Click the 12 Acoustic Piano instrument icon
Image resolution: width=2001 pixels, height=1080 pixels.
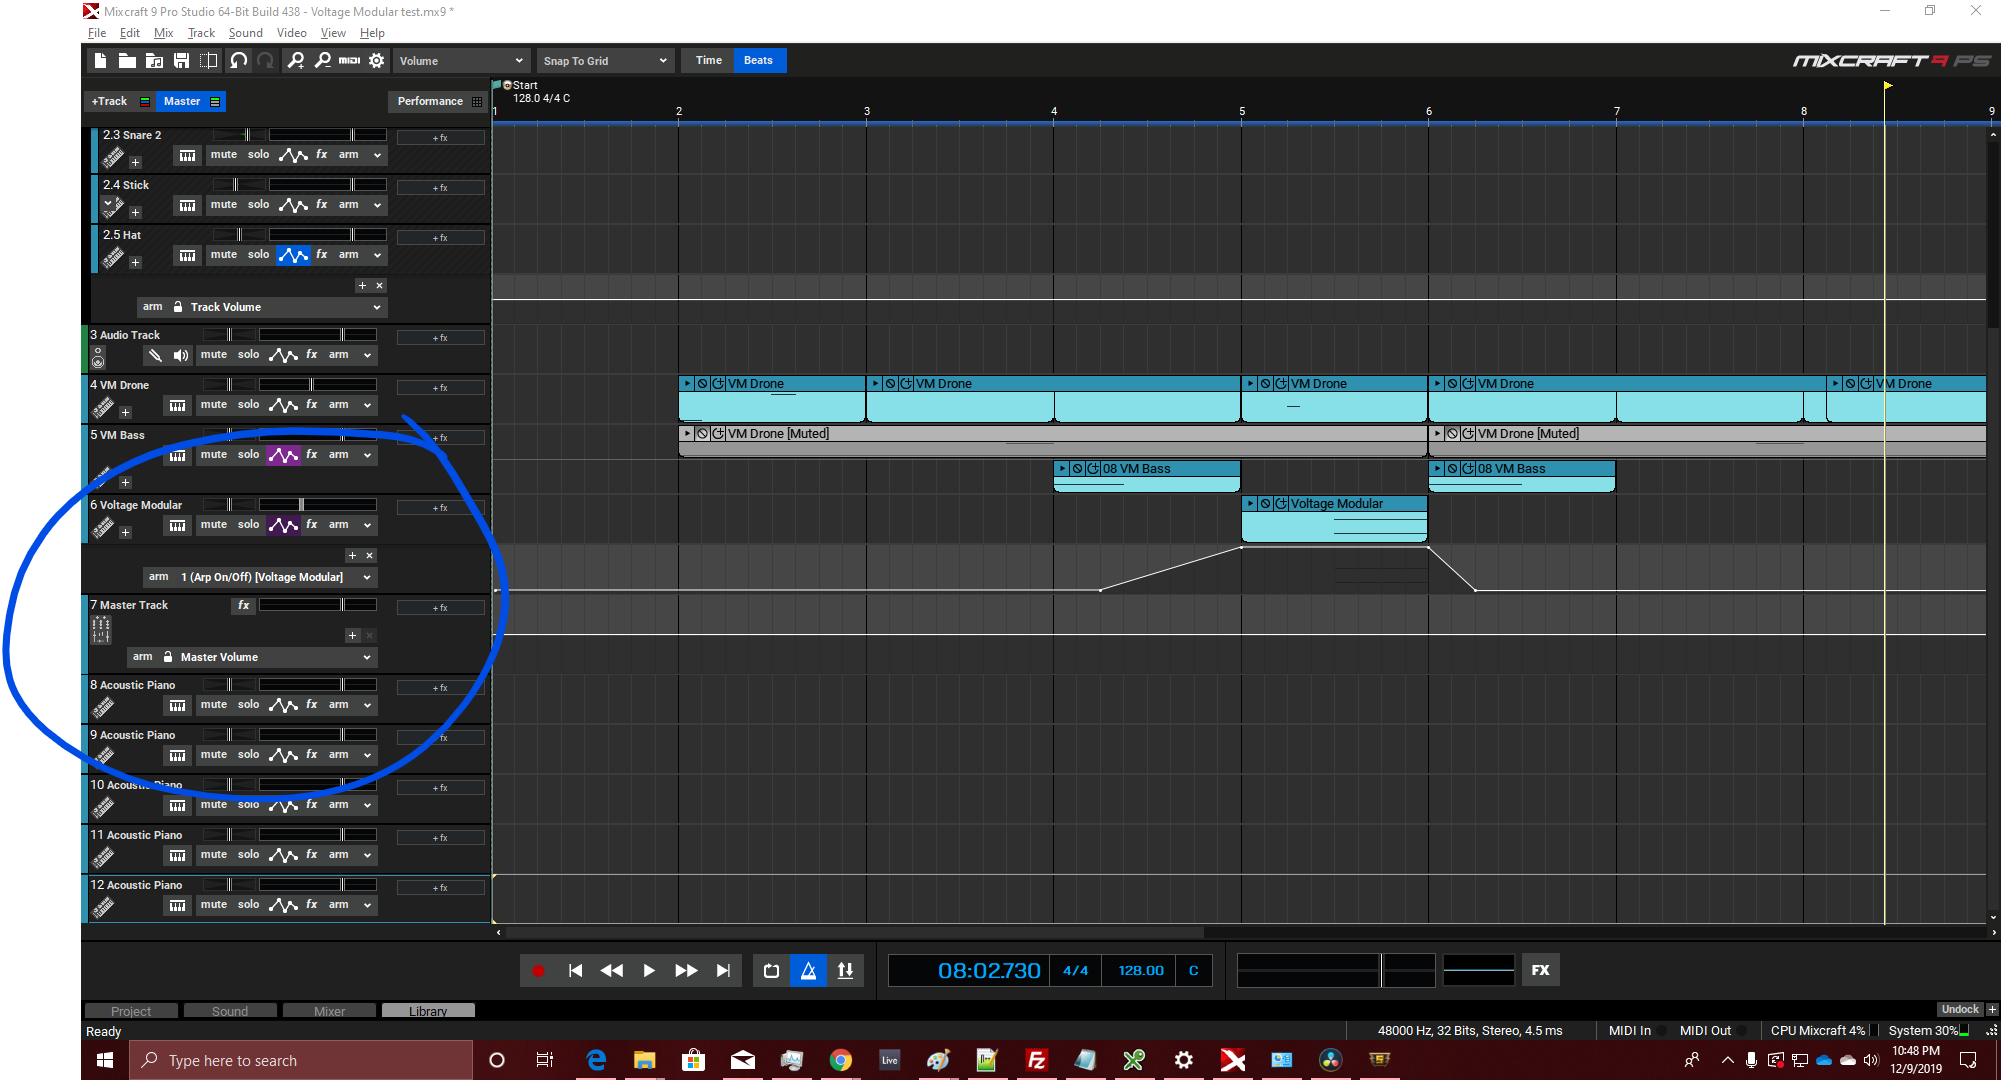click(103, 907)
